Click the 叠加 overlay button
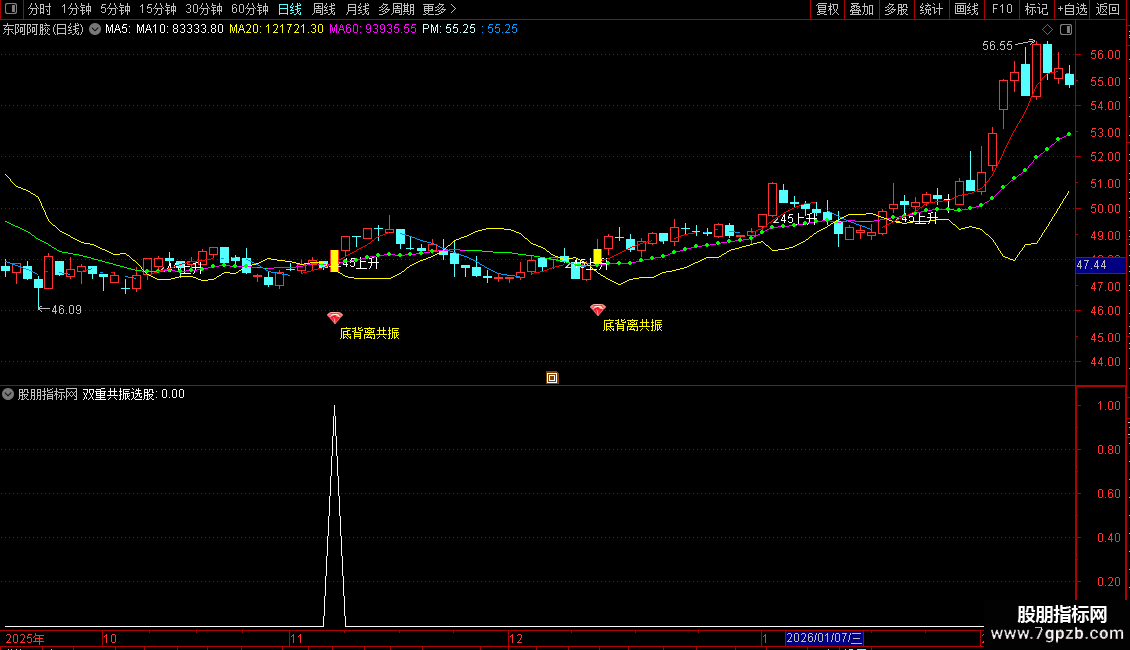 click(861, 9)
